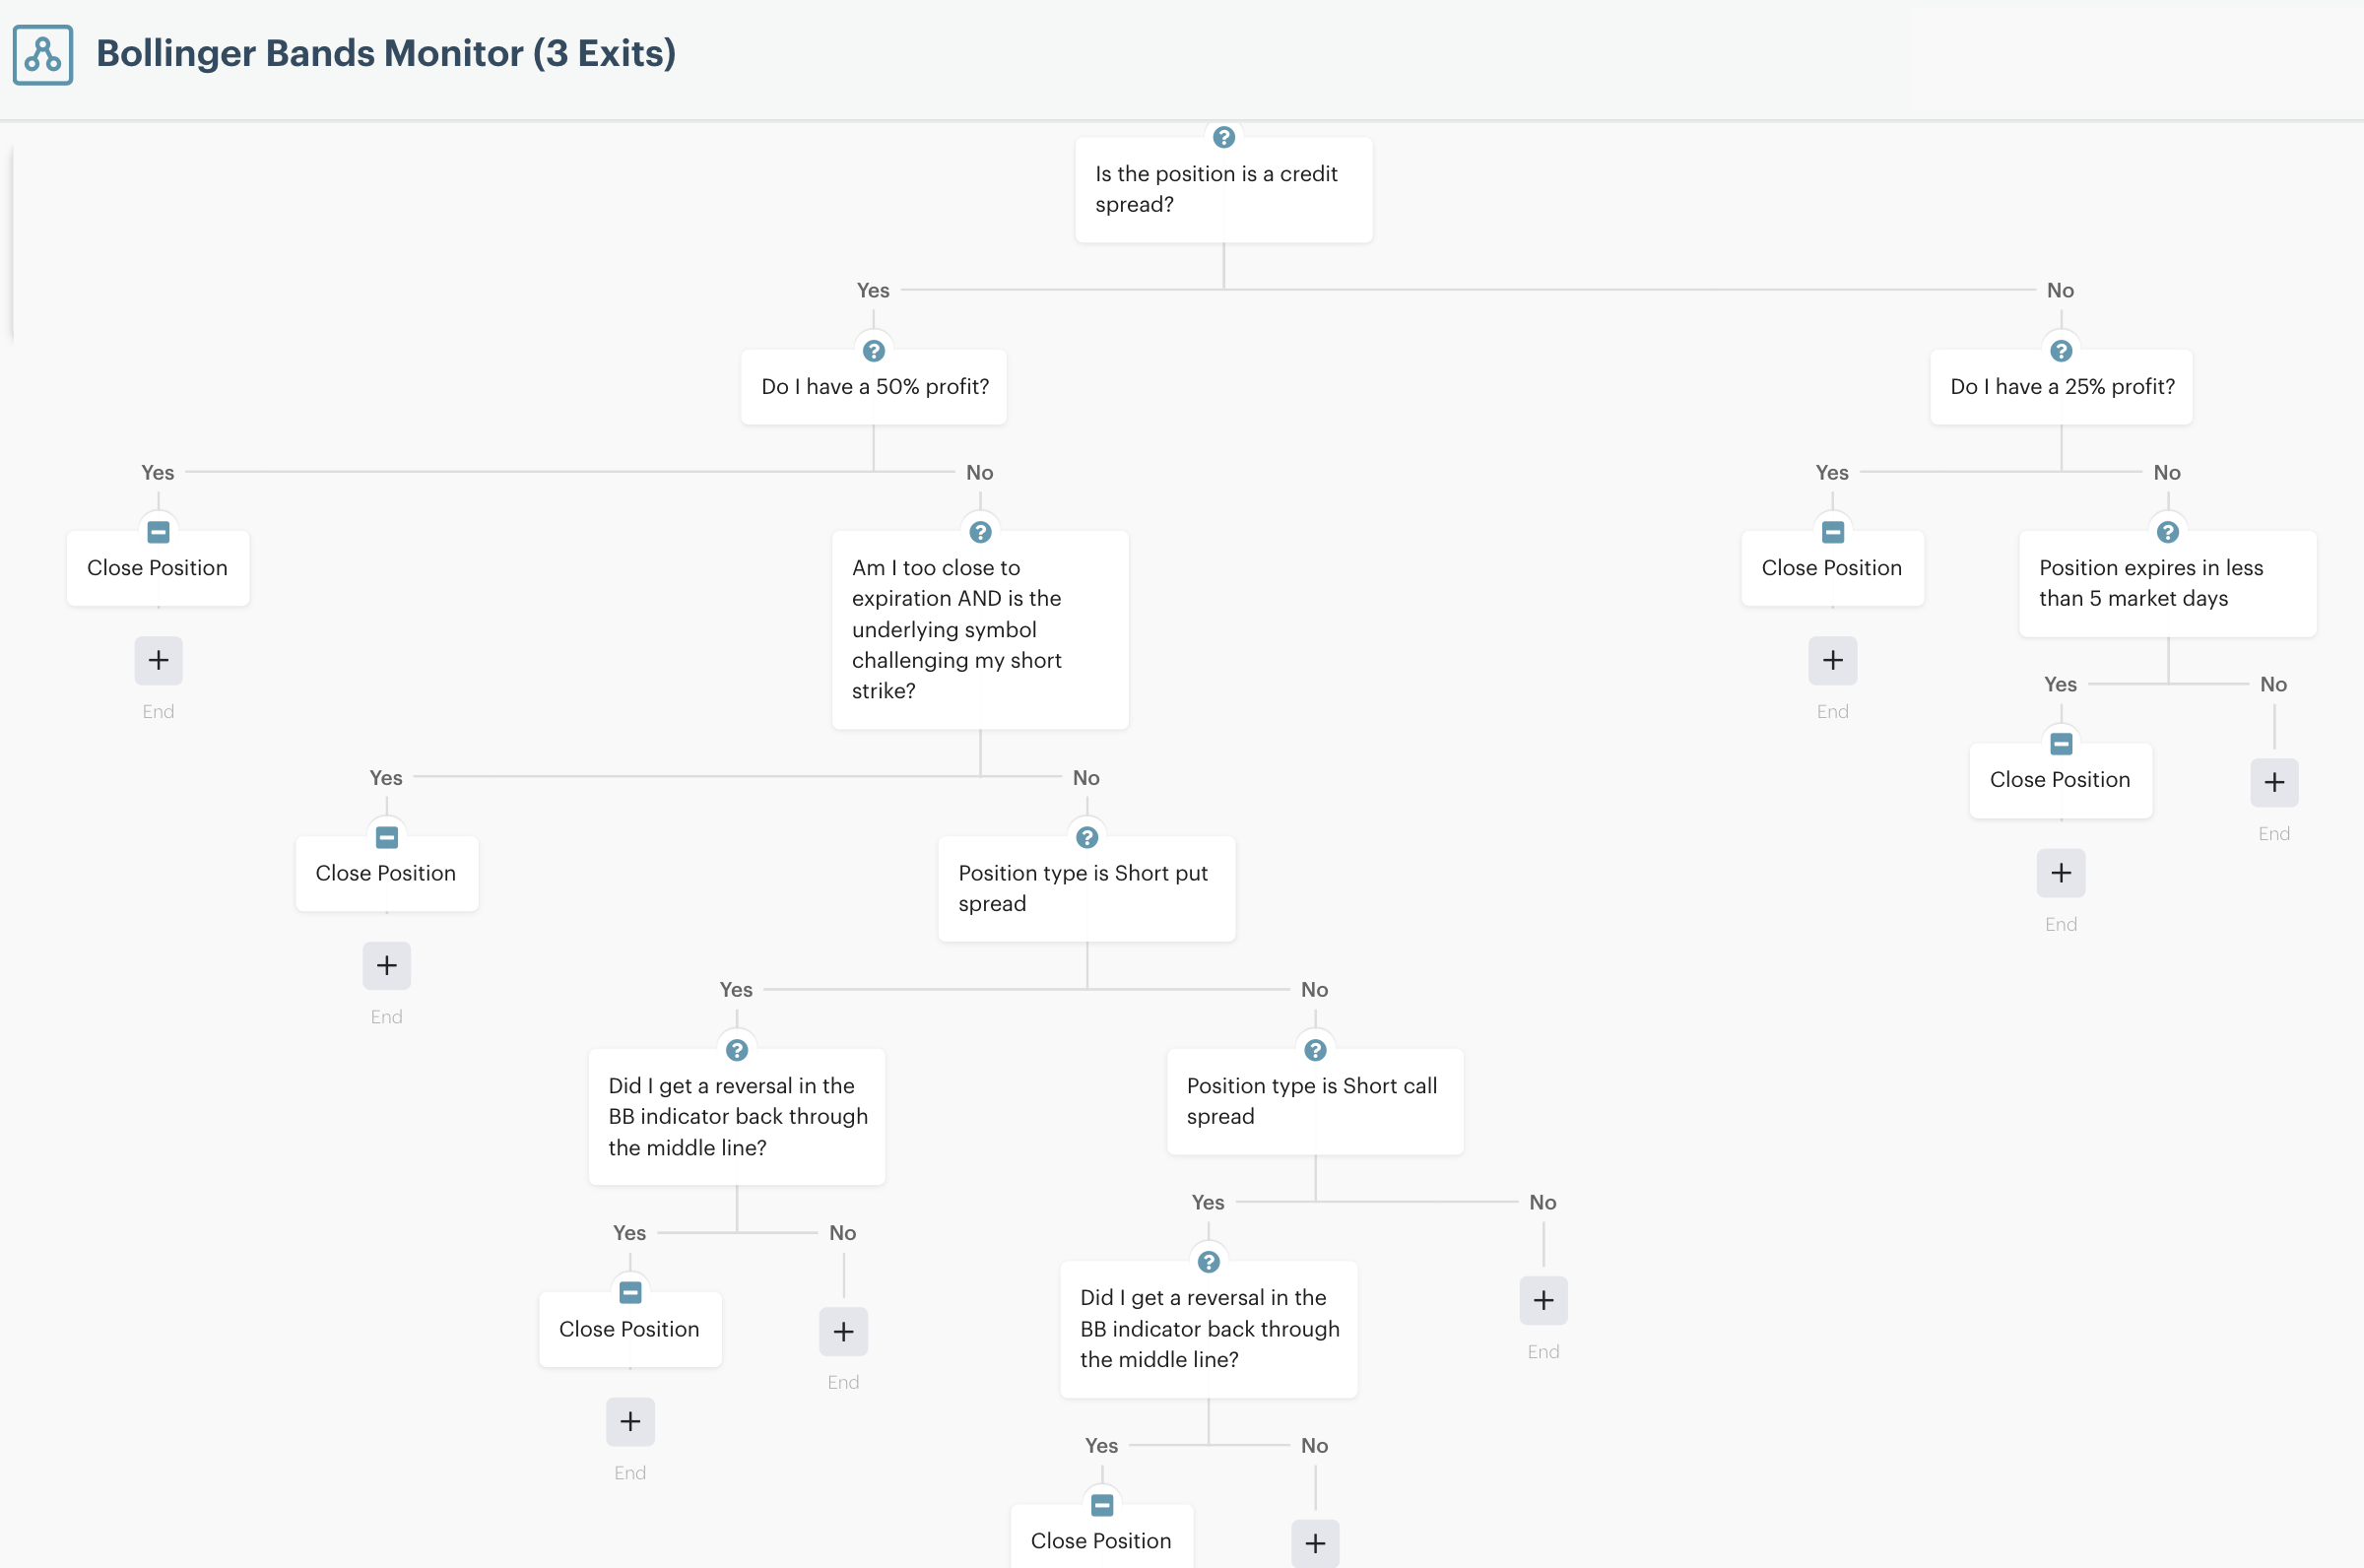This screenshot has width=2364, height=1568.
Task: Add step on No branch of Short call spread
Action: click(1542, 1300)
